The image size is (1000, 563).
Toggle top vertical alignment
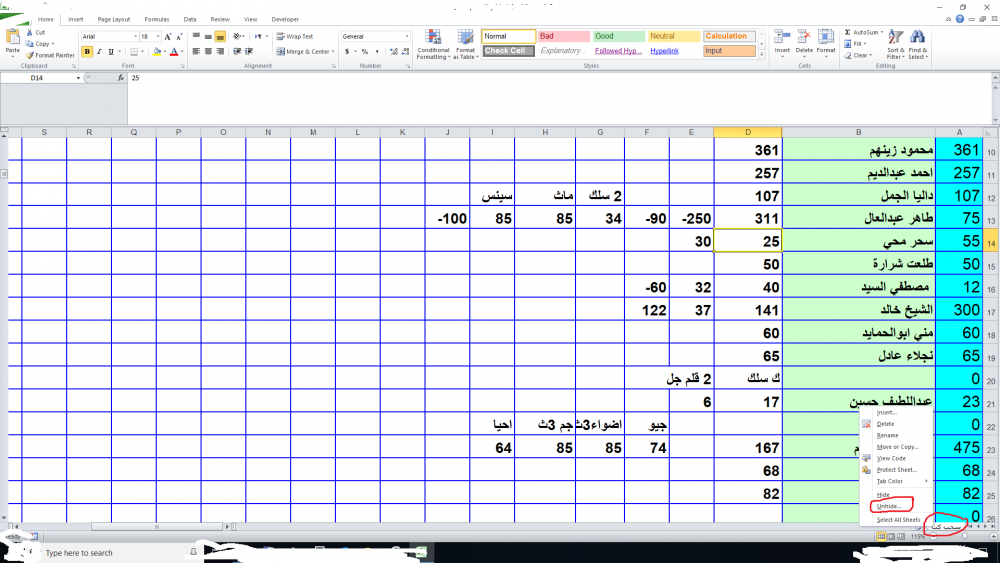196,36
